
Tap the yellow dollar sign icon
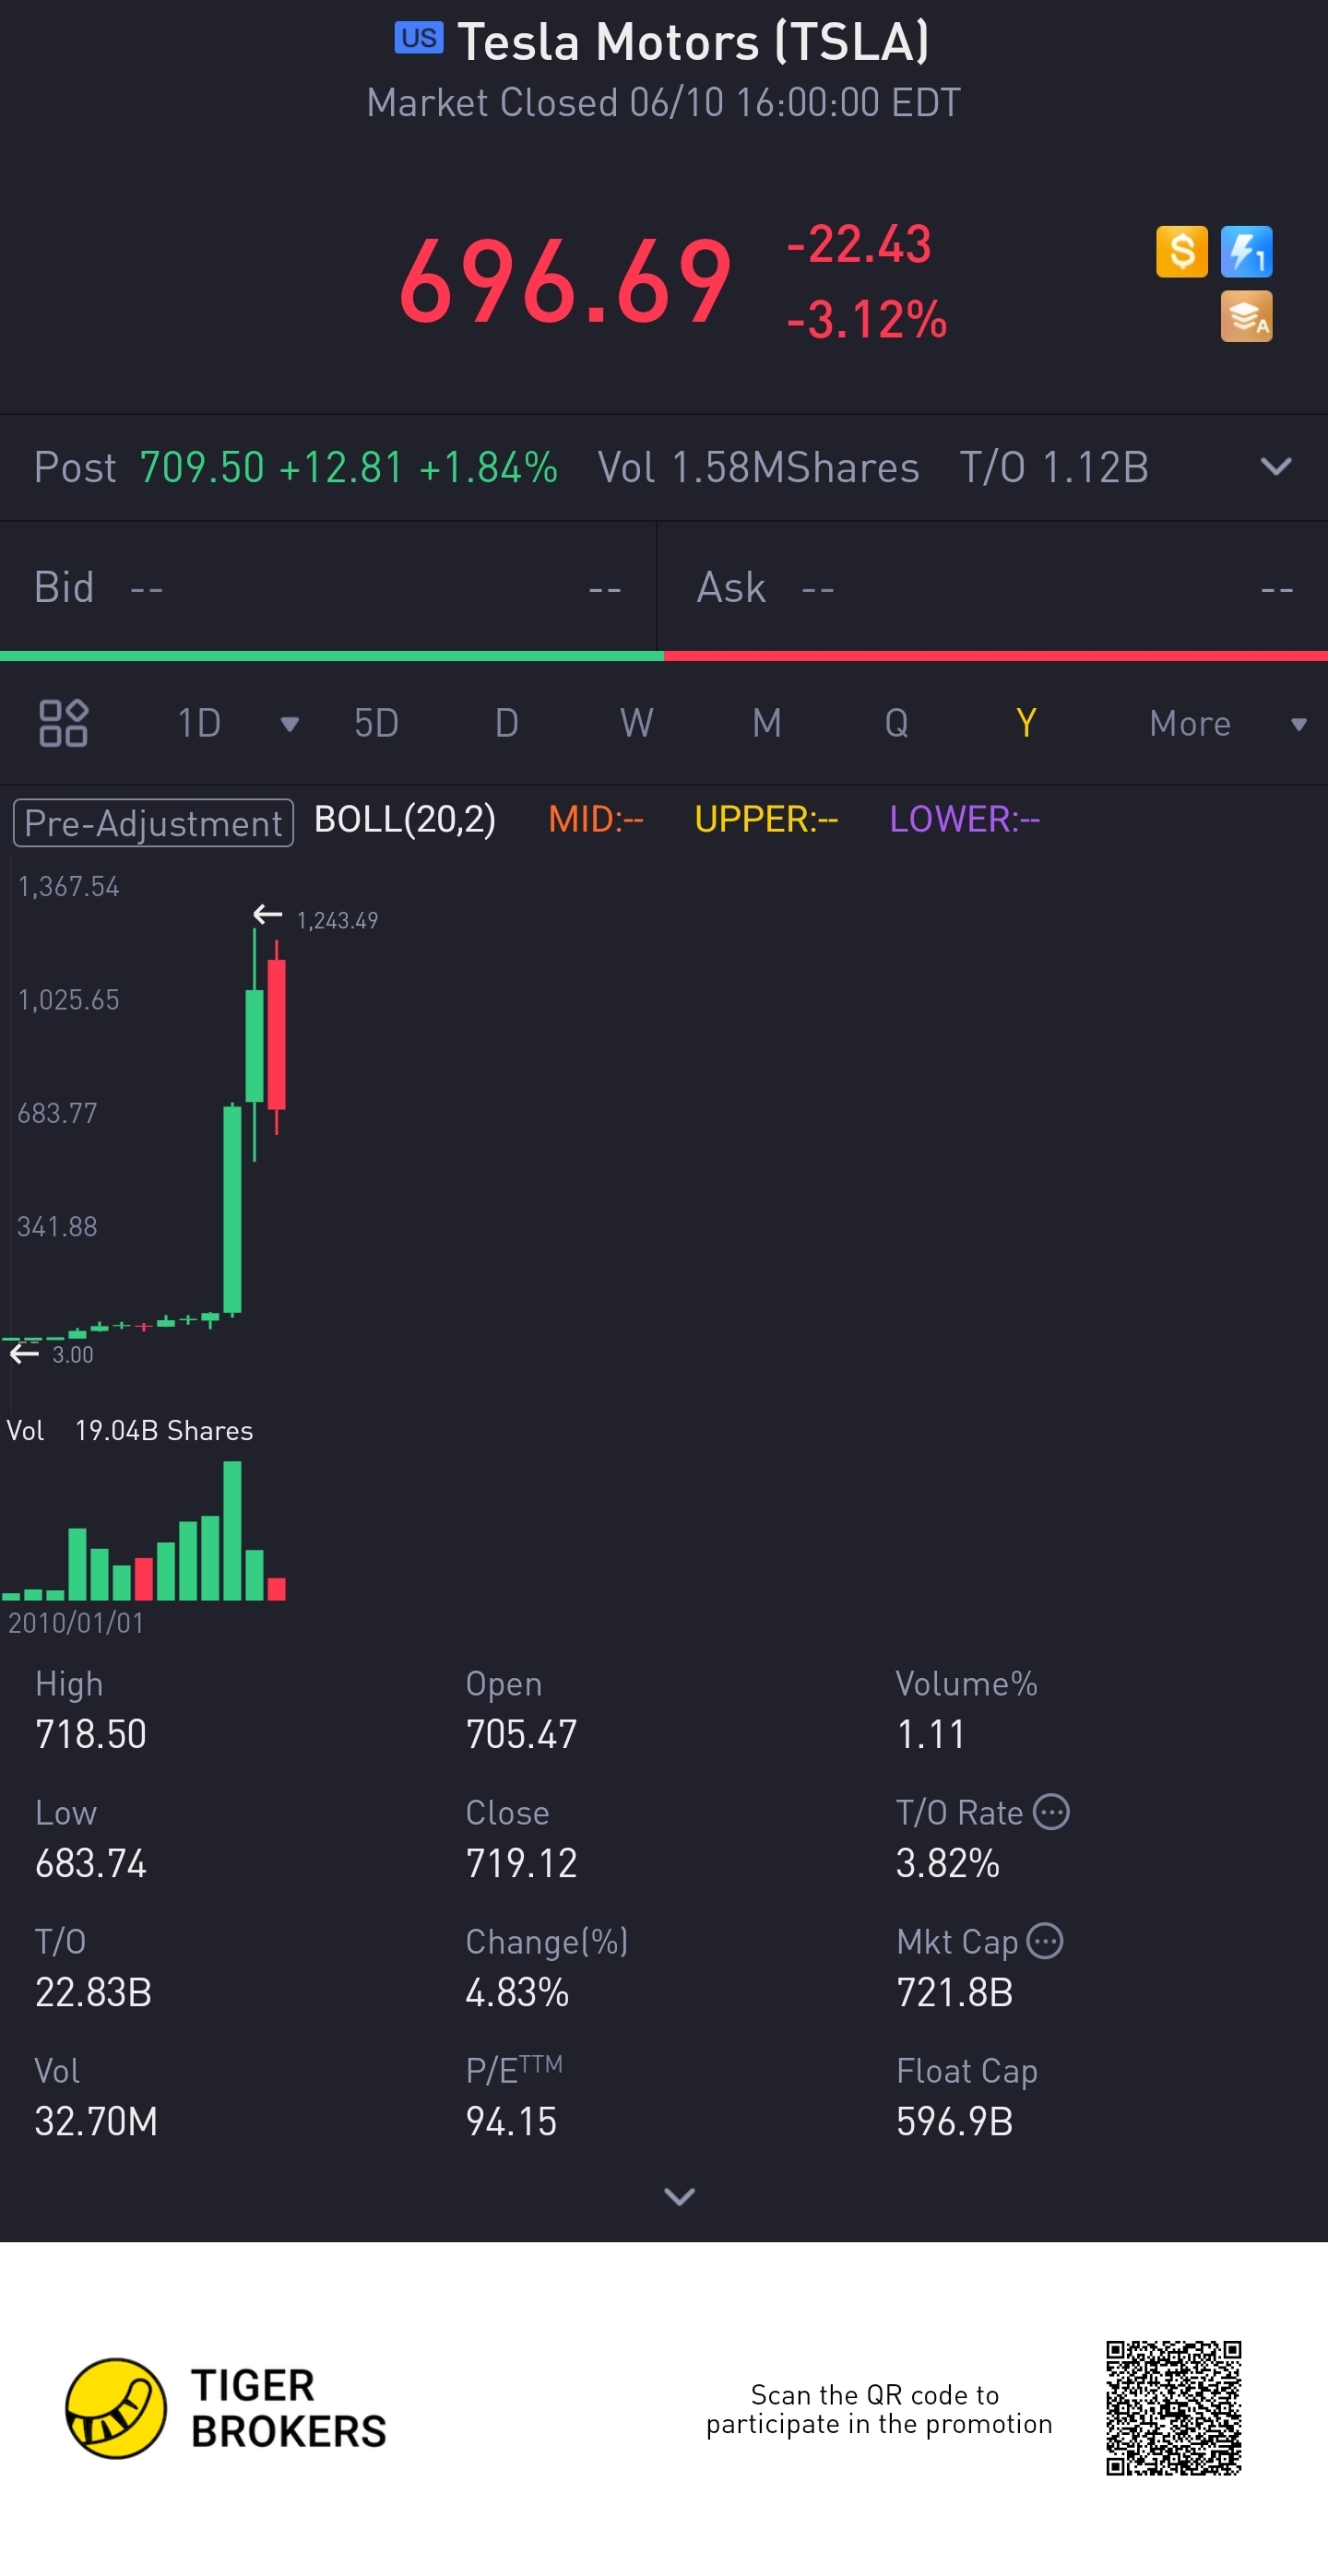point(1182,251)
